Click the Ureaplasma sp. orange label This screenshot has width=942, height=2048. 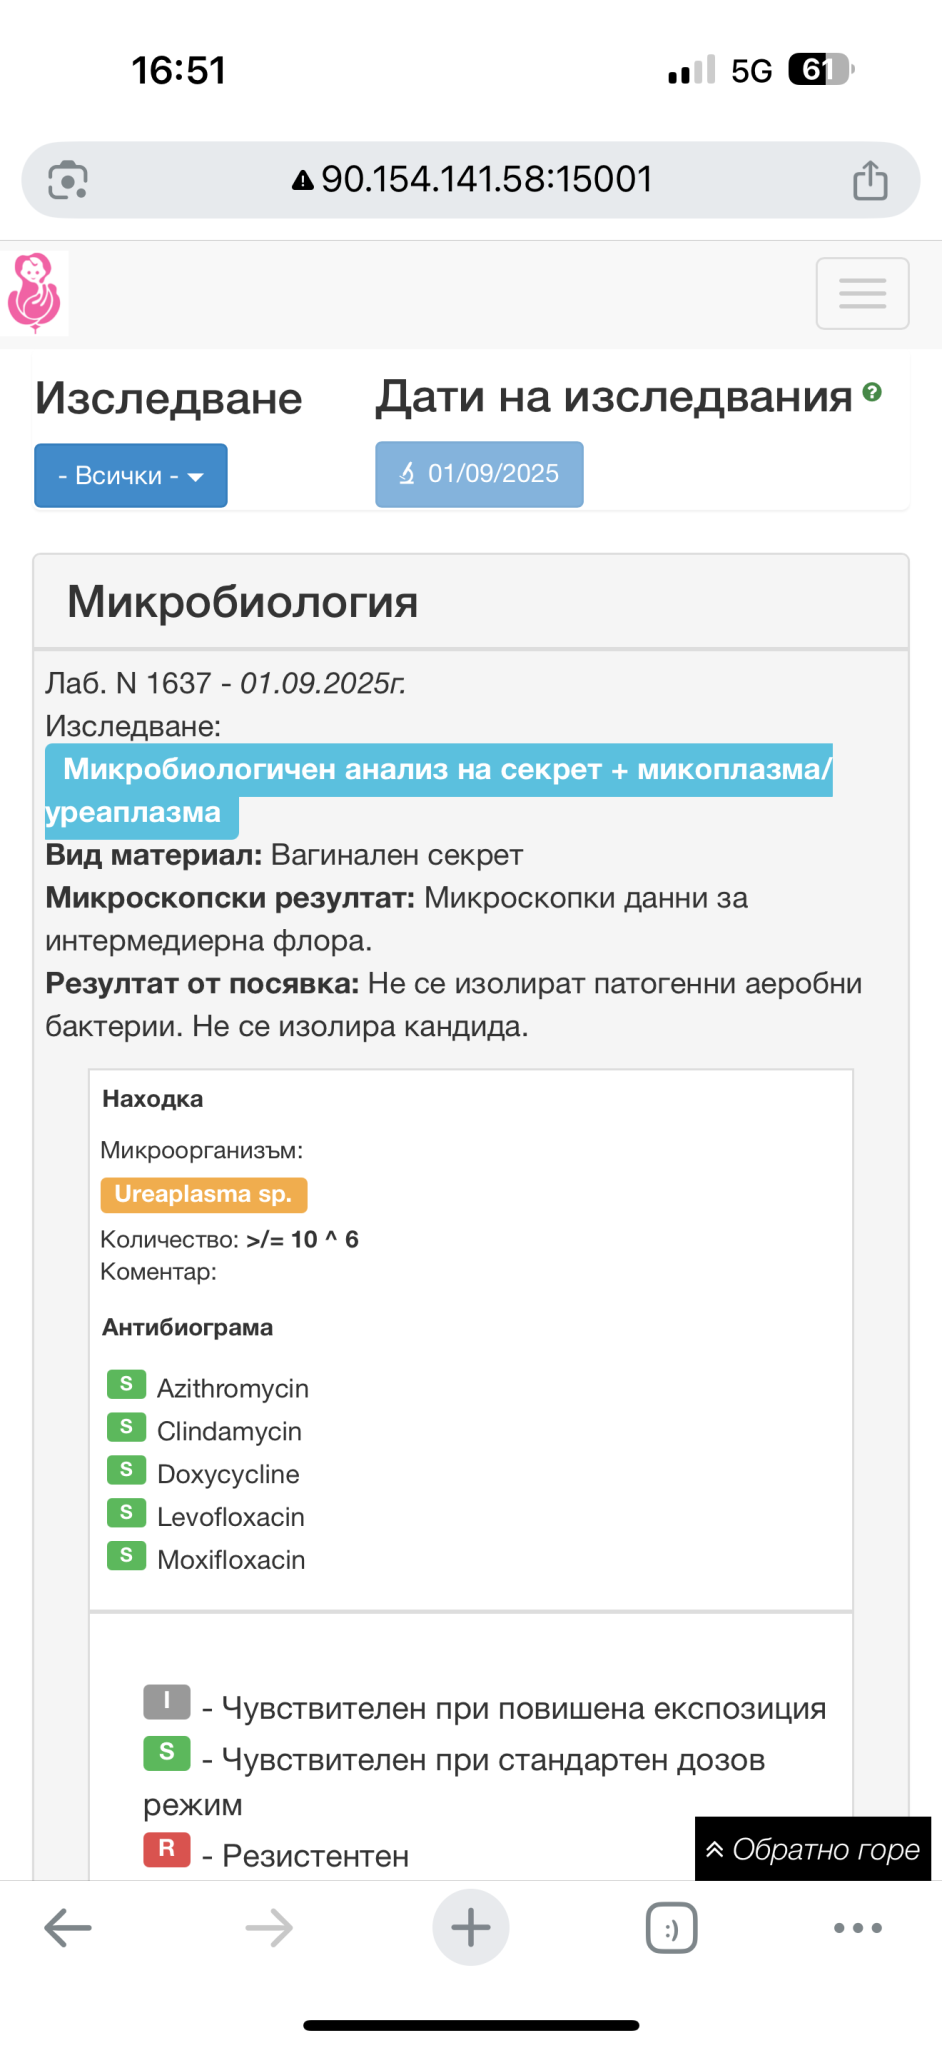(x=203, y=1194)
